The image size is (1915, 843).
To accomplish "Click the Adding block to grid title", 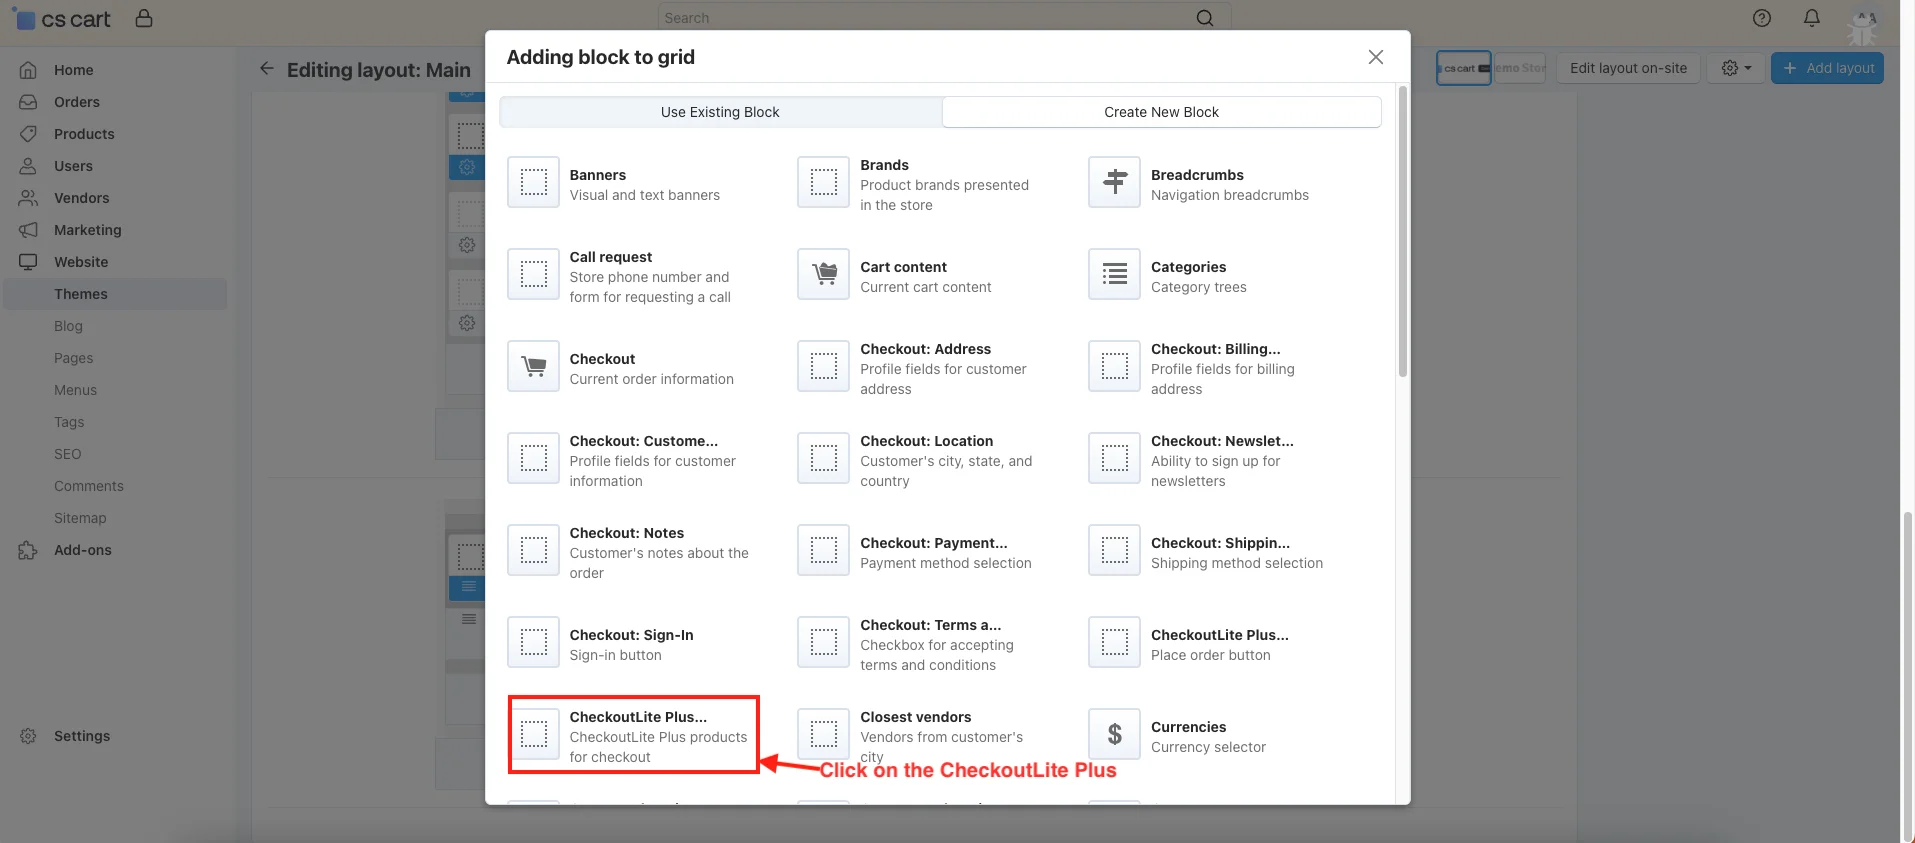I will tap(601, 57).
